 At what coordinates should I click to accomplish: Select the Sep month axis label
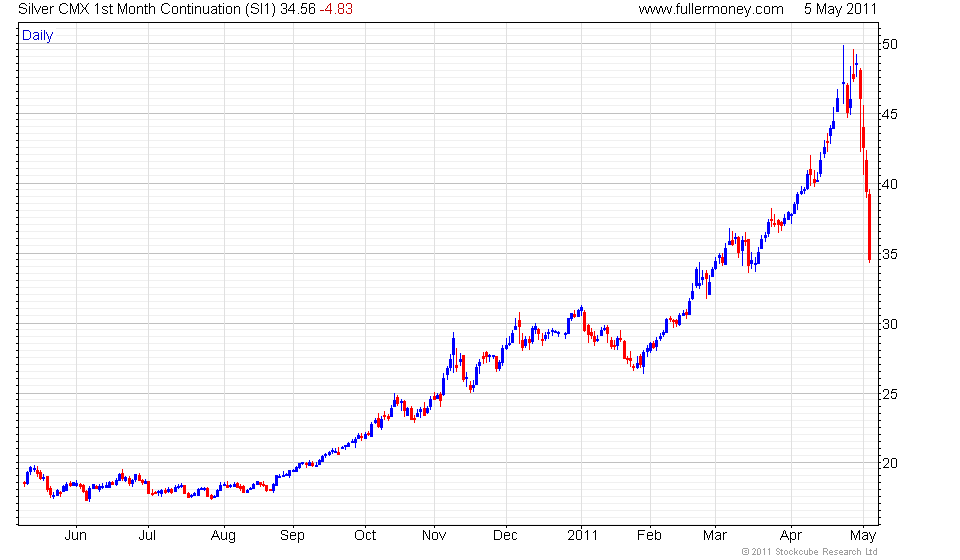pyautogui.click(x=292, y=536)
